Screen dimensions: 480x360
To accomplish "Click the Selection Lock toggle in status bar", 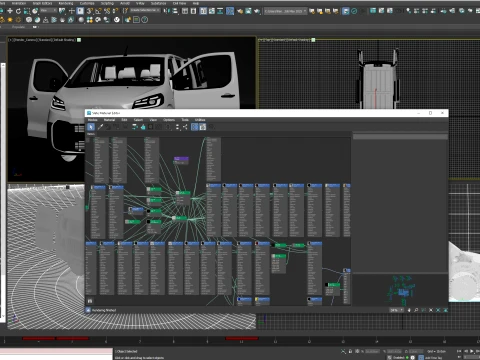I will pos(350,351).
